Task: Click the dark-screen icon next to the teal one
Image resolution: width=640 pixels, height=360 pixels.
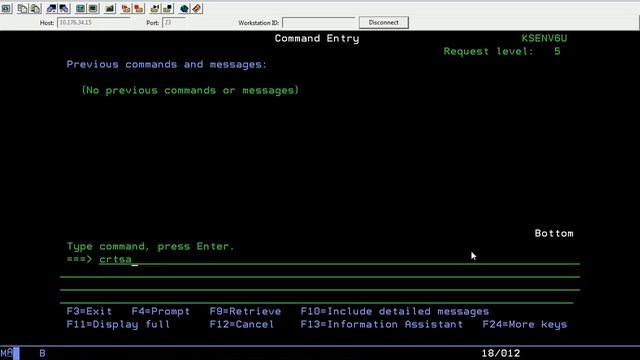Action: click(x=93, y=9)
